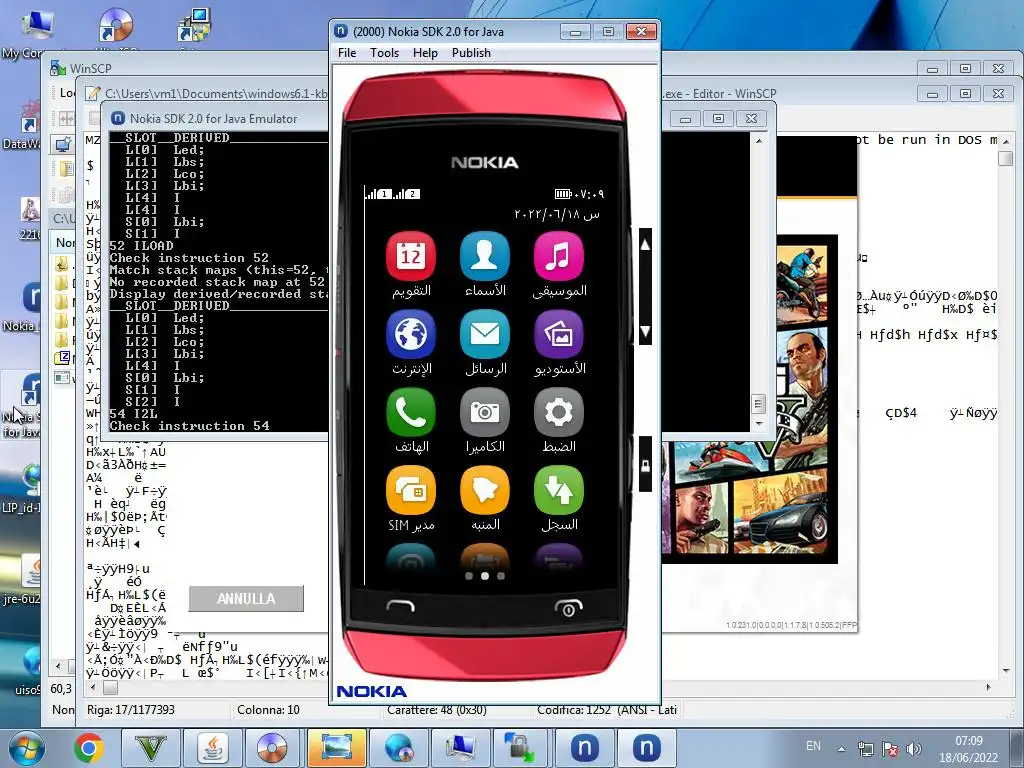This screenshot has height=768, width=1024.
Task: Click the SIM 1 signal indicator
Action: click(x=377, y=194)
